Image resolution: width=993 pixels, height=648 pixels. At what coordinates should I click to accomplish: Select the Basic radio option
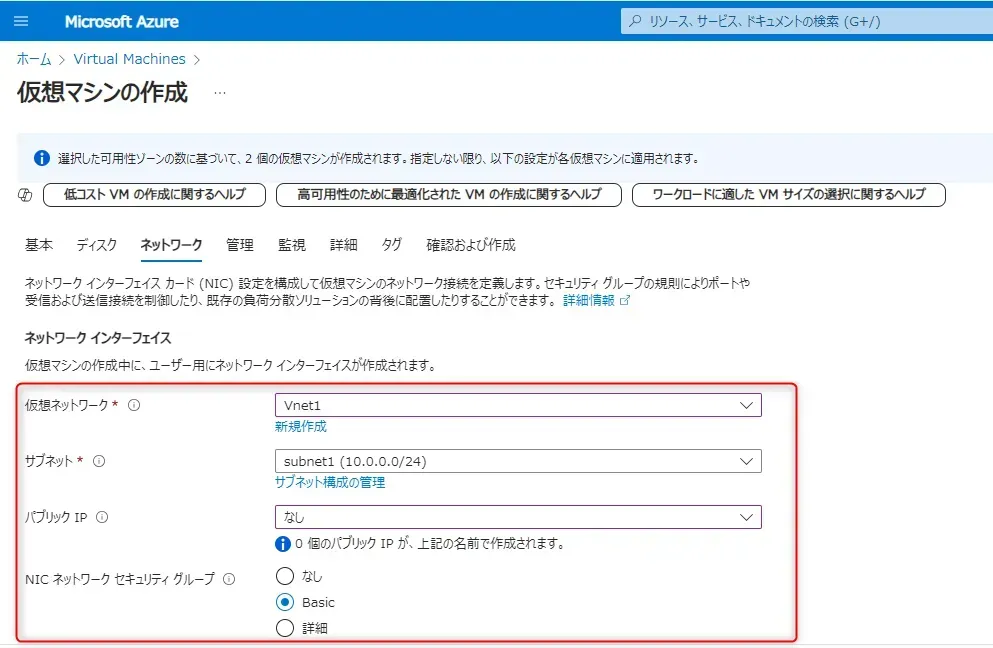point(285,602)
